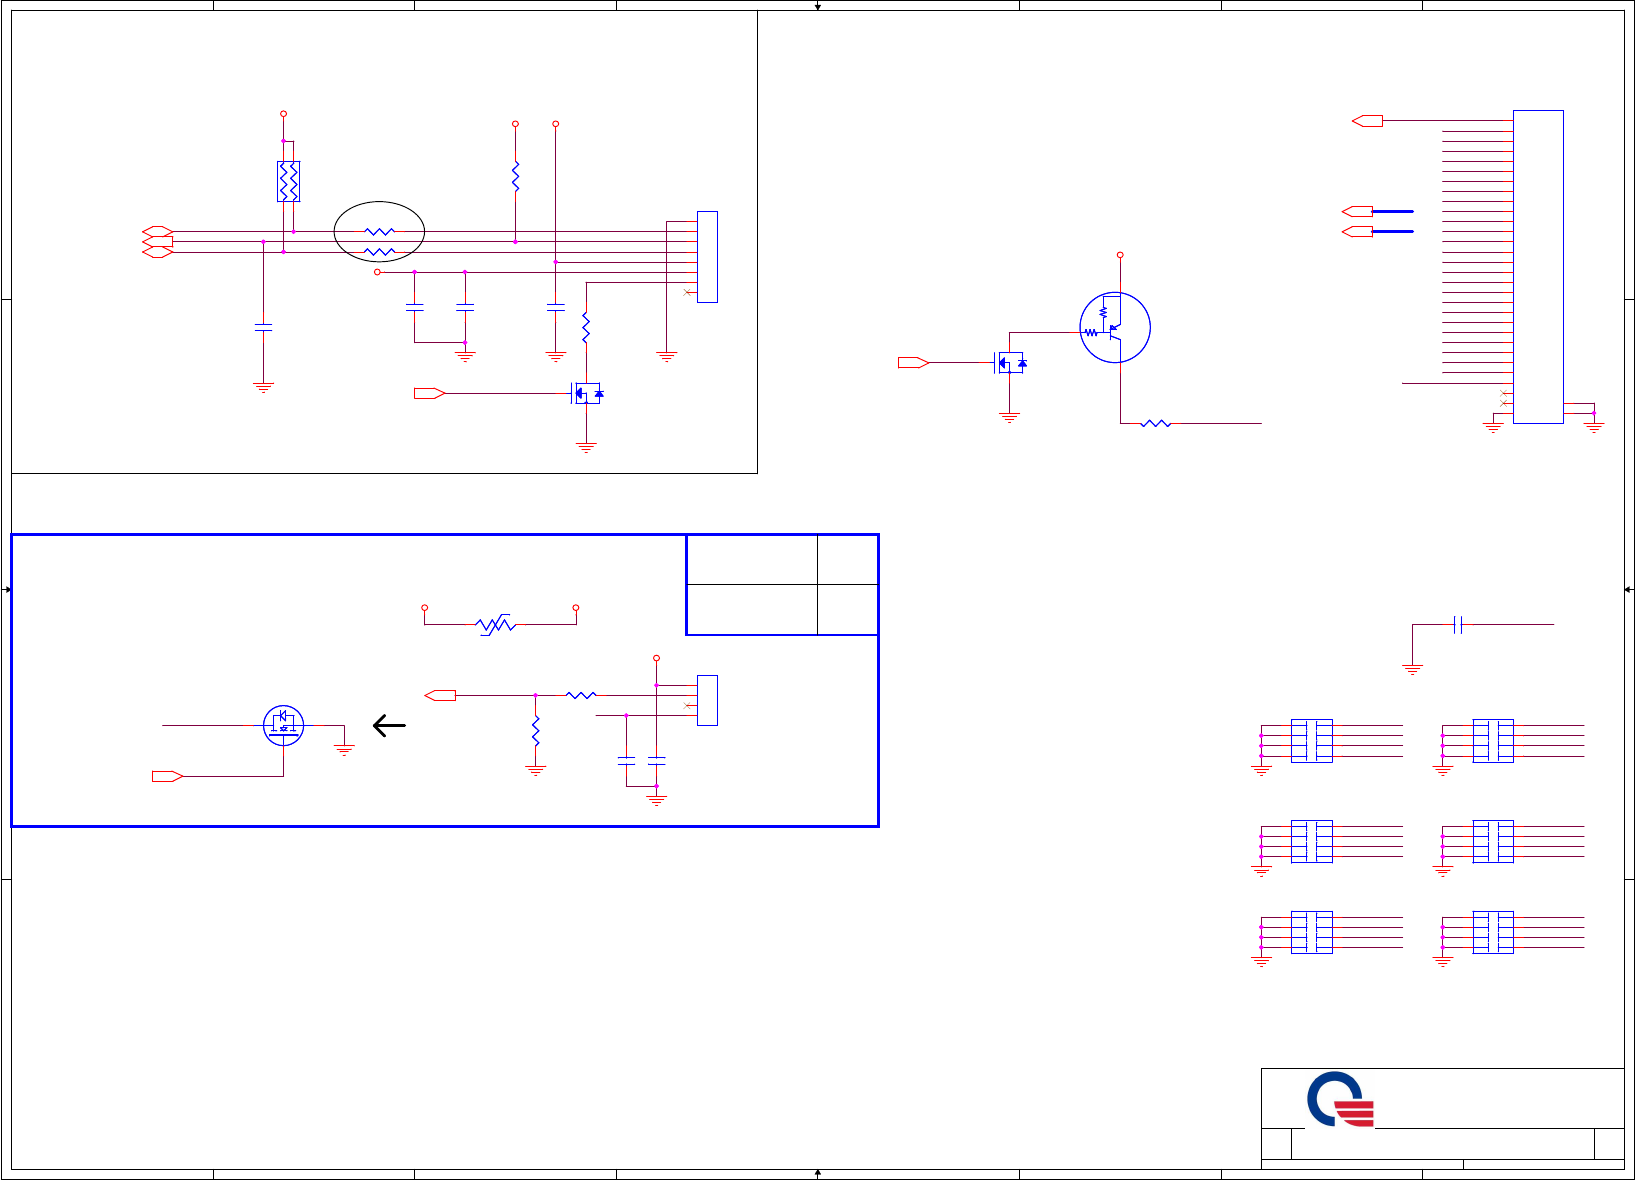The width and height of the screenshot is (1635, 1180).
Task: Click the input port below the small circled MOSFET
Action: [167, 776]
